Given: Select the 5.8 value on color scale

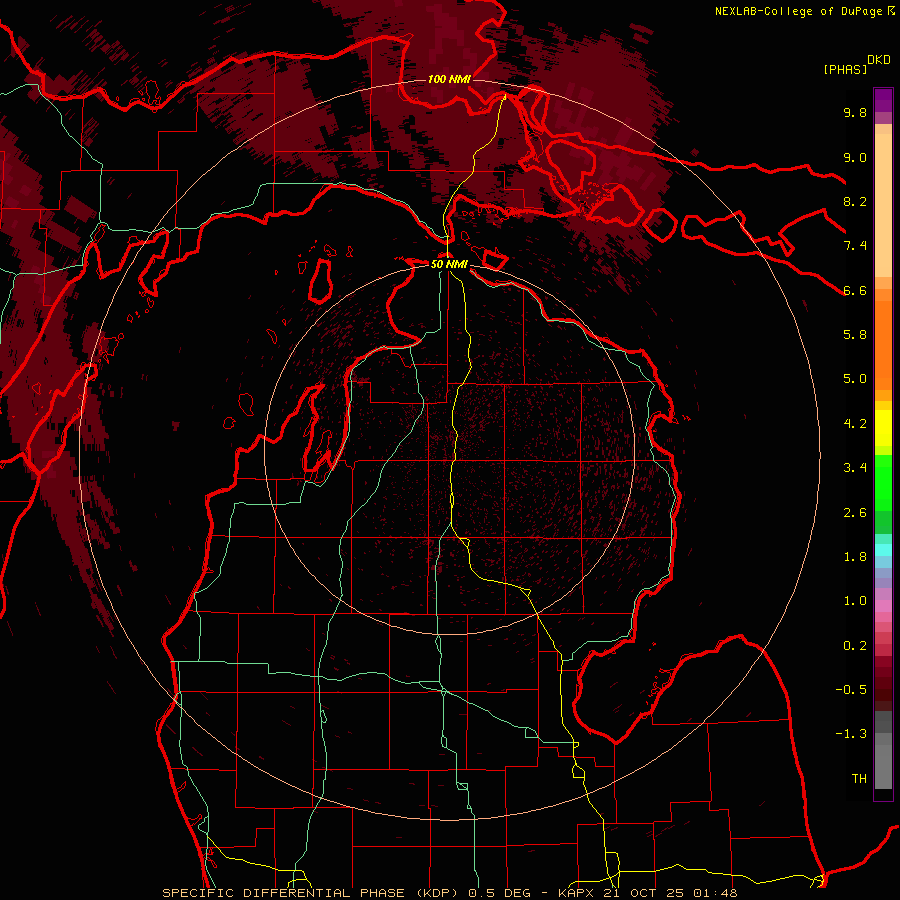Looking at the screenshot, I should click(x=855, y=335).
